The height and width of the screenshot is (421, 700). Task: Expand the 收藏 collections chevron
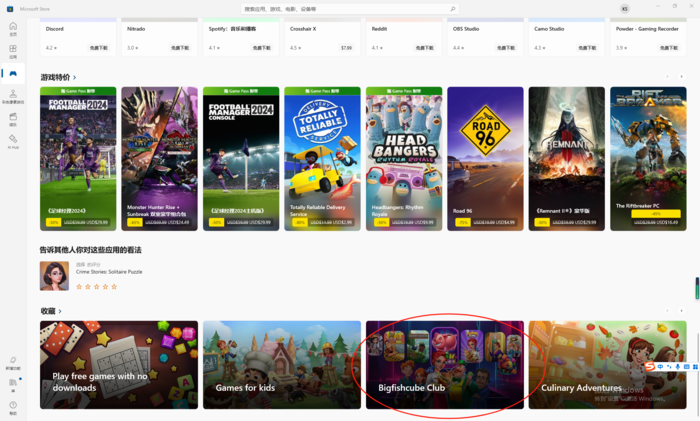pyautogui.click(x=60, y=311)
